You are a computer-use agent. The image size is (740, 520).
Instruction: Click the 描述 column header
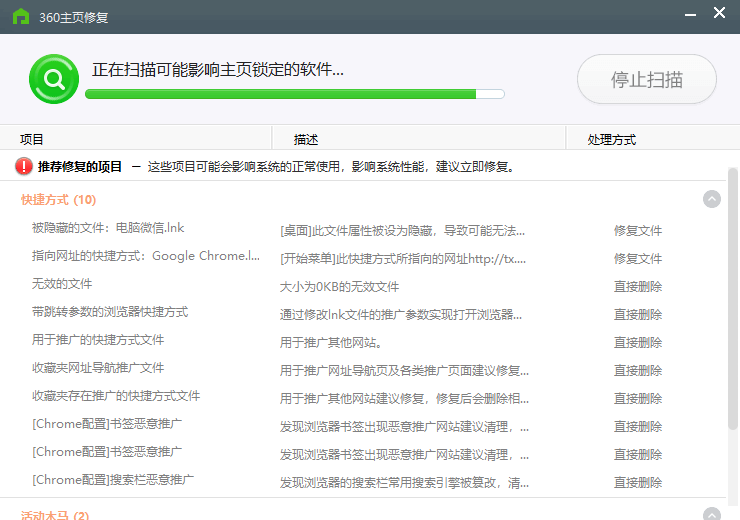click(x=306, y=140)
